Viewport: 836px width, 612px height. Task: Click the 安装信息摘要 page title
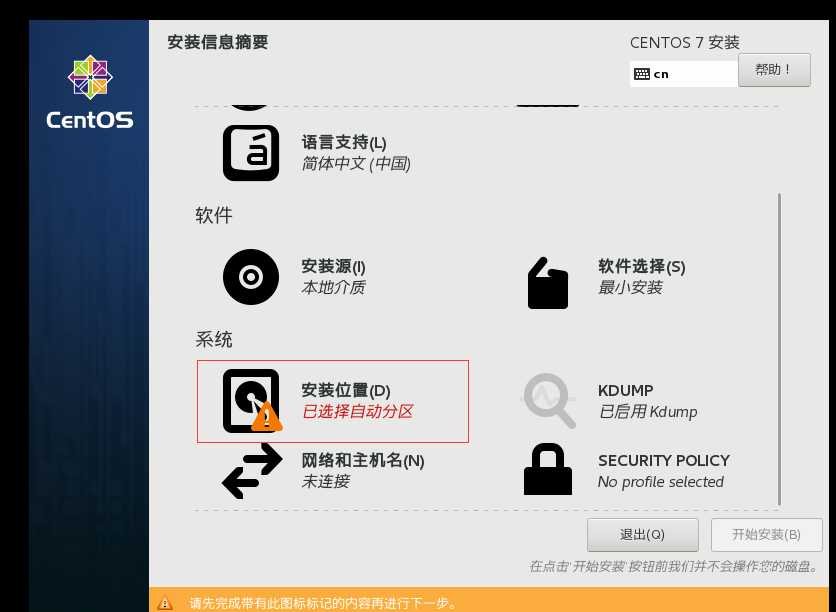click(218, 42)
